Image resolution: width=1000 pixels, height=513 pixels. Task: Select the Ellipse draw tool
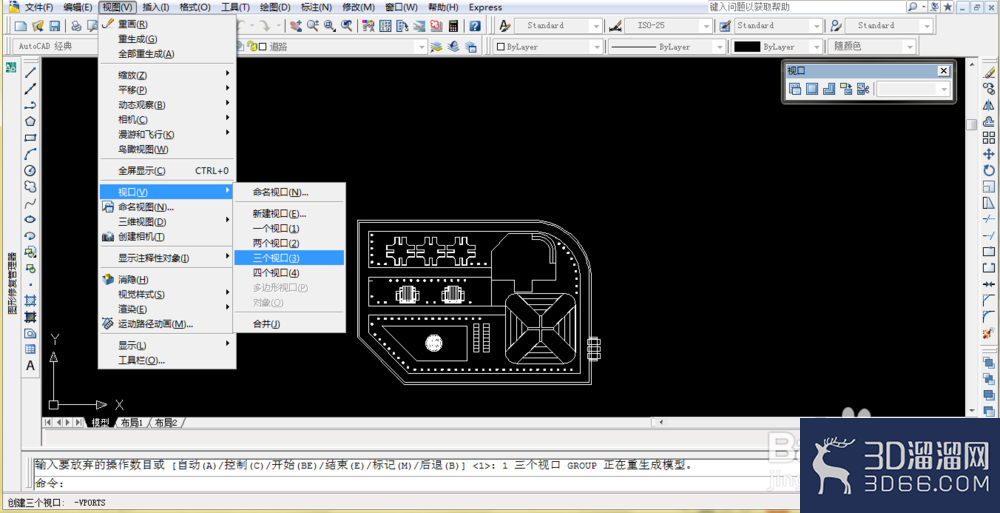click(30, 219)
